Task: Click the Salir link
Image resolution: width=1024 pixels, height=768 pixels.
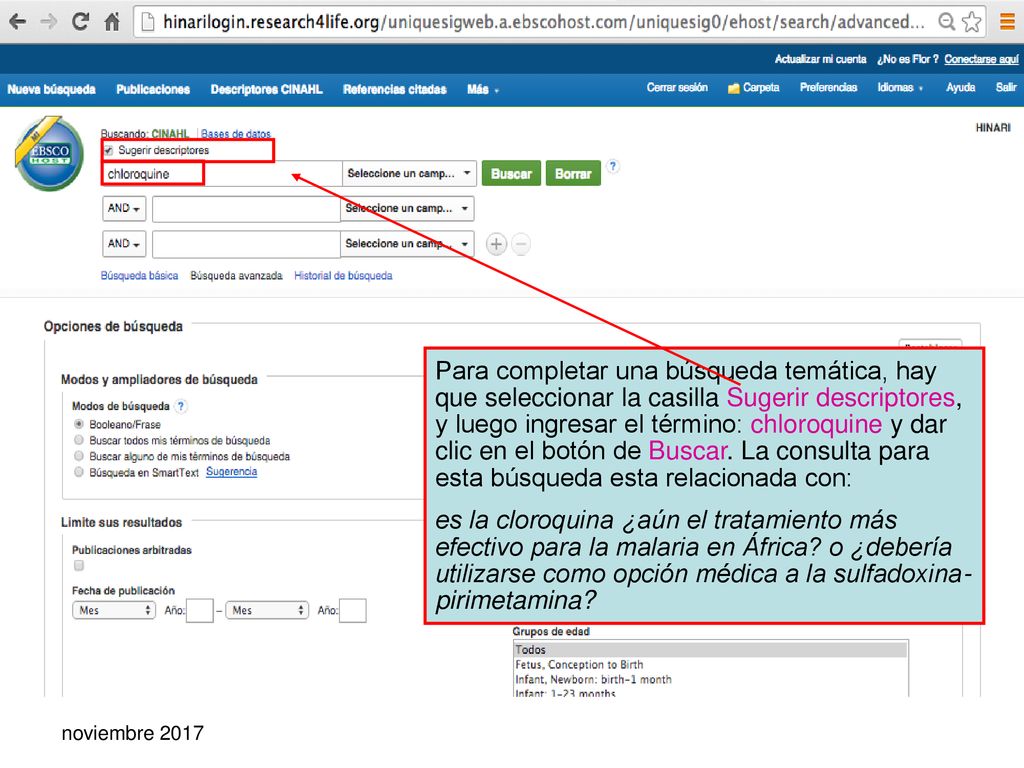Action: [x=1006, y=88]
